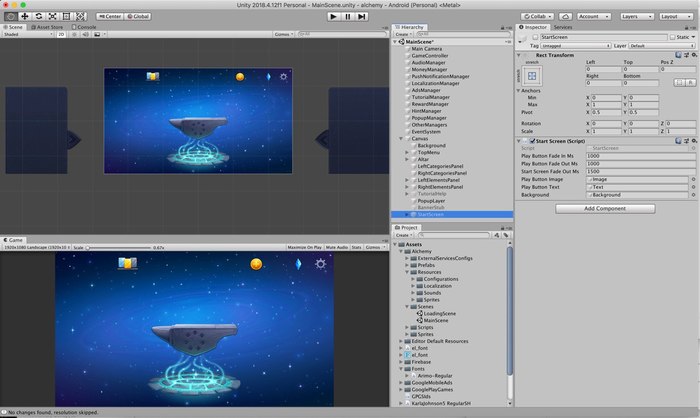Select the Move tool

[24, 16]
